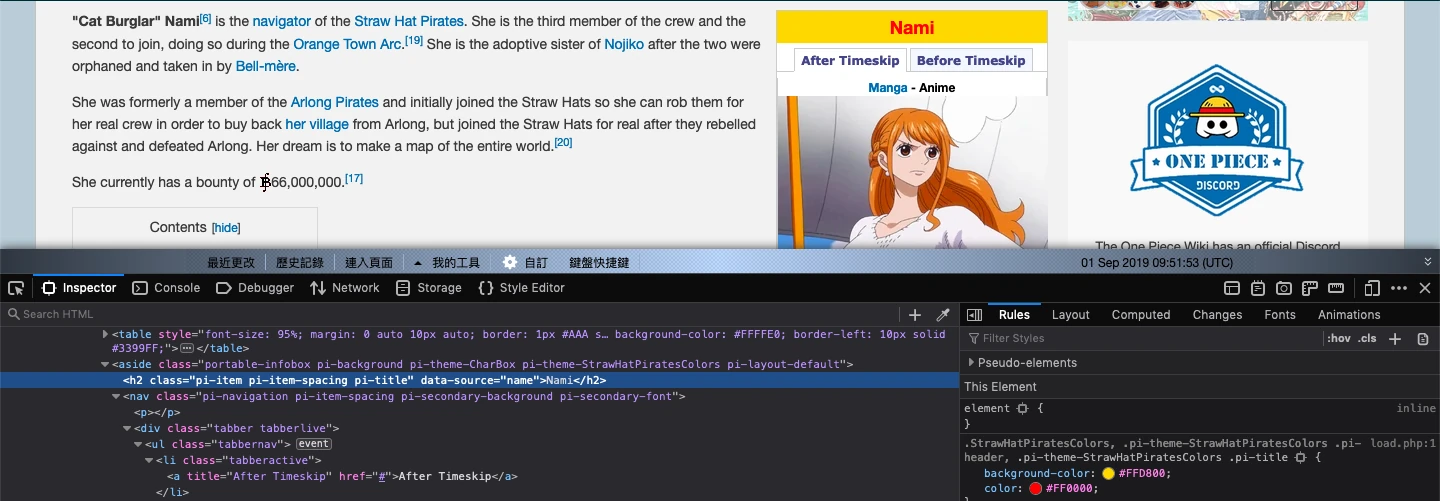This screenshot has height=501, width=1440.
Task: Select the Before Timeskip infobox tab
Action: point(971,60)
